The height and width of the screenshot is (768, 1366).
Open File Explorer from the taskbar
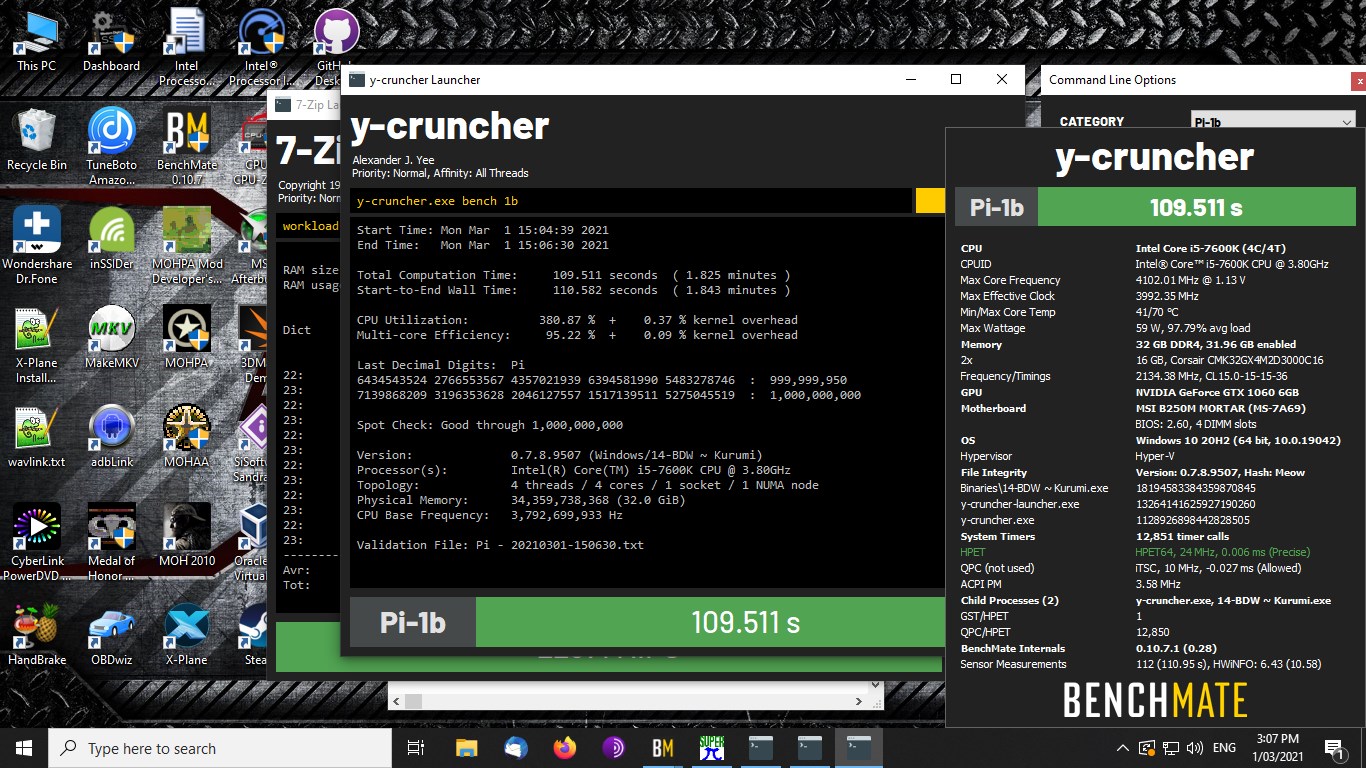click(x=466, y=748)
